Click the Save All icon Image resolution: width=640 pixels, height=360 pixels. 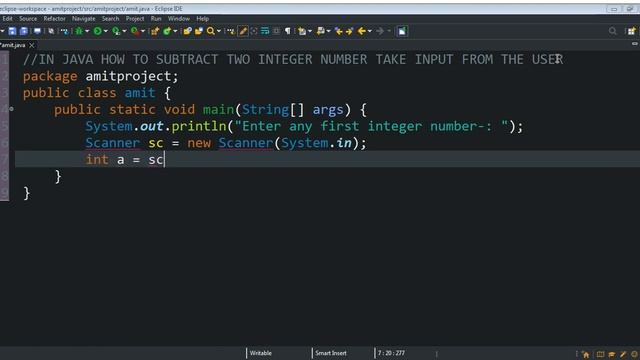tap(24, 31)
